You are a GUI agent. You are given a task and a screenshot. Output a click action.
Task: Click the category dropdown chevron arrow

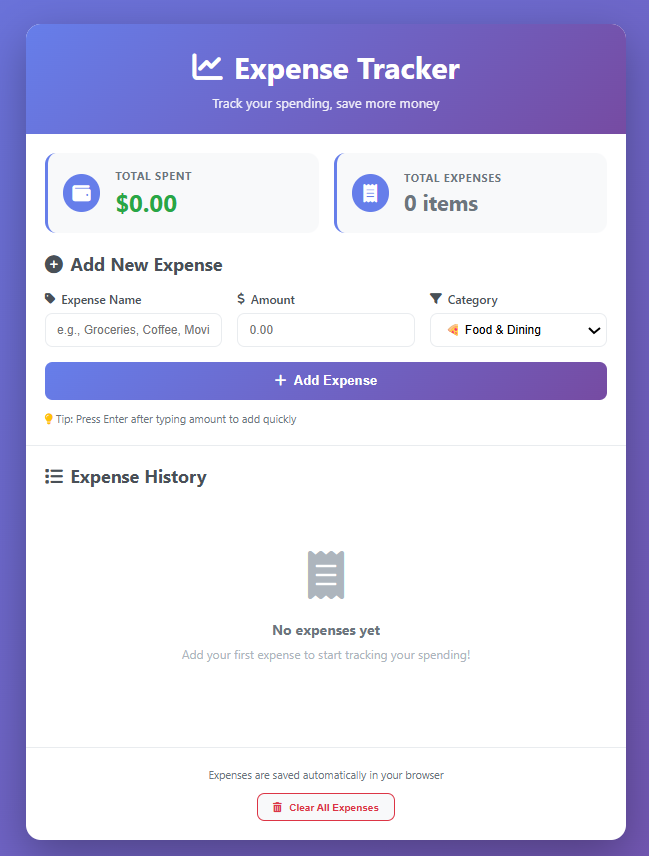pyautogui.click(x=593, y=330)
